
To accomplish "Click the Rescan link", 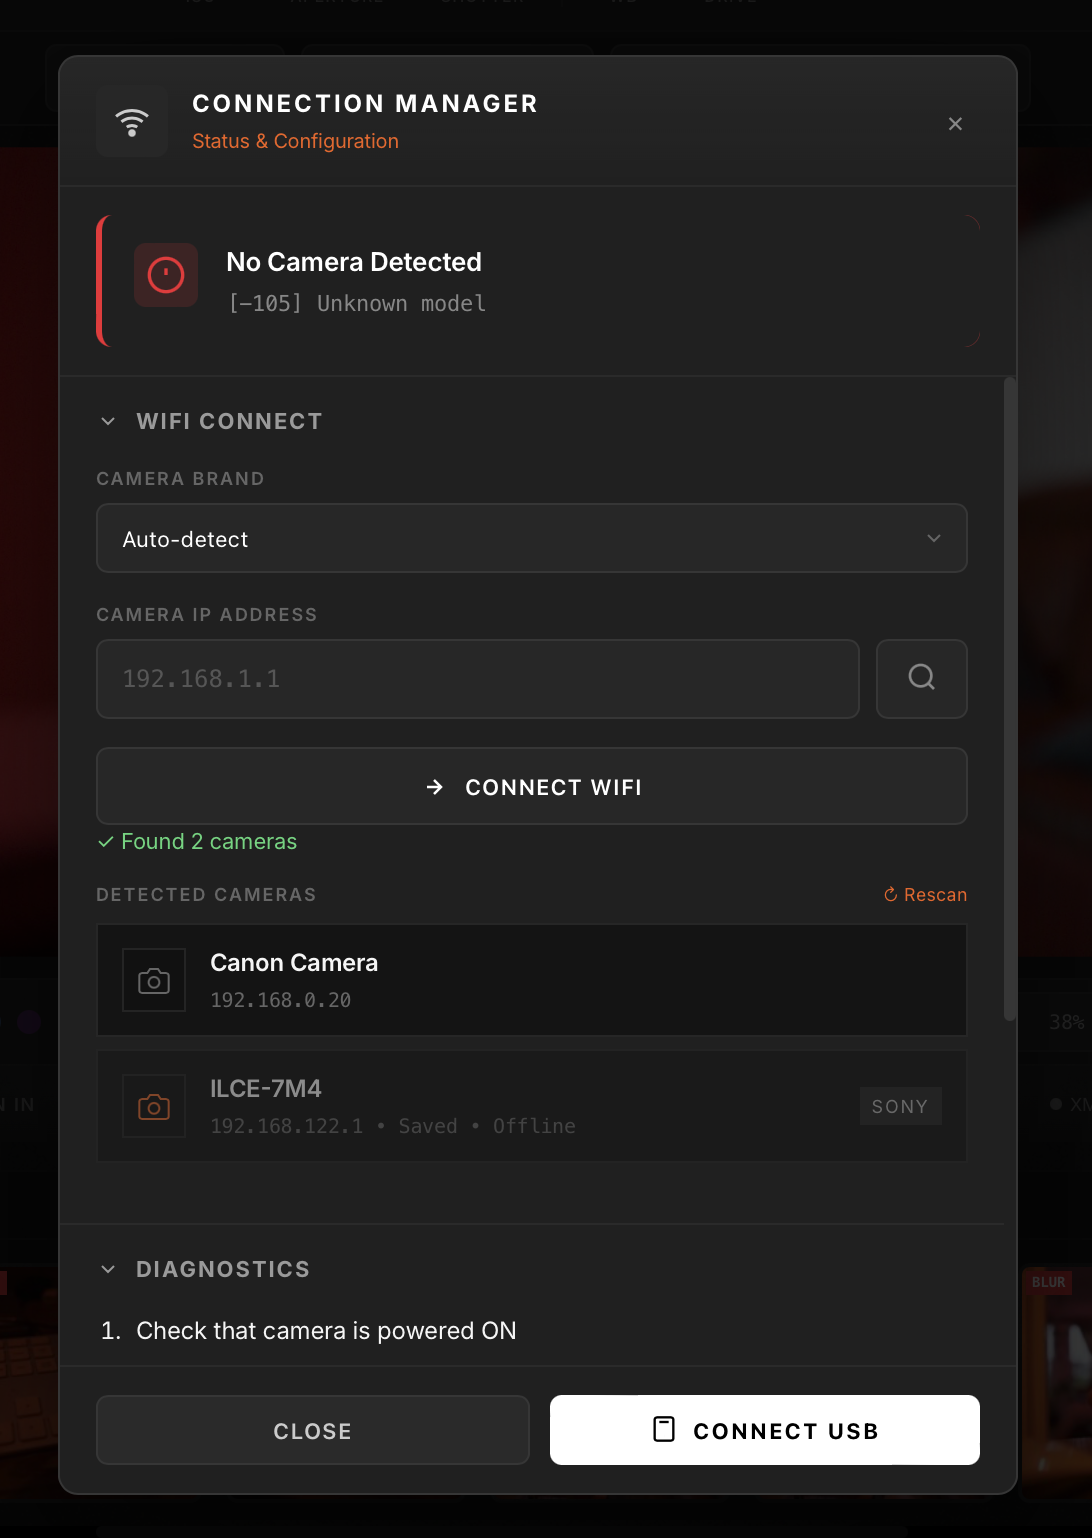I will point(925,894).
